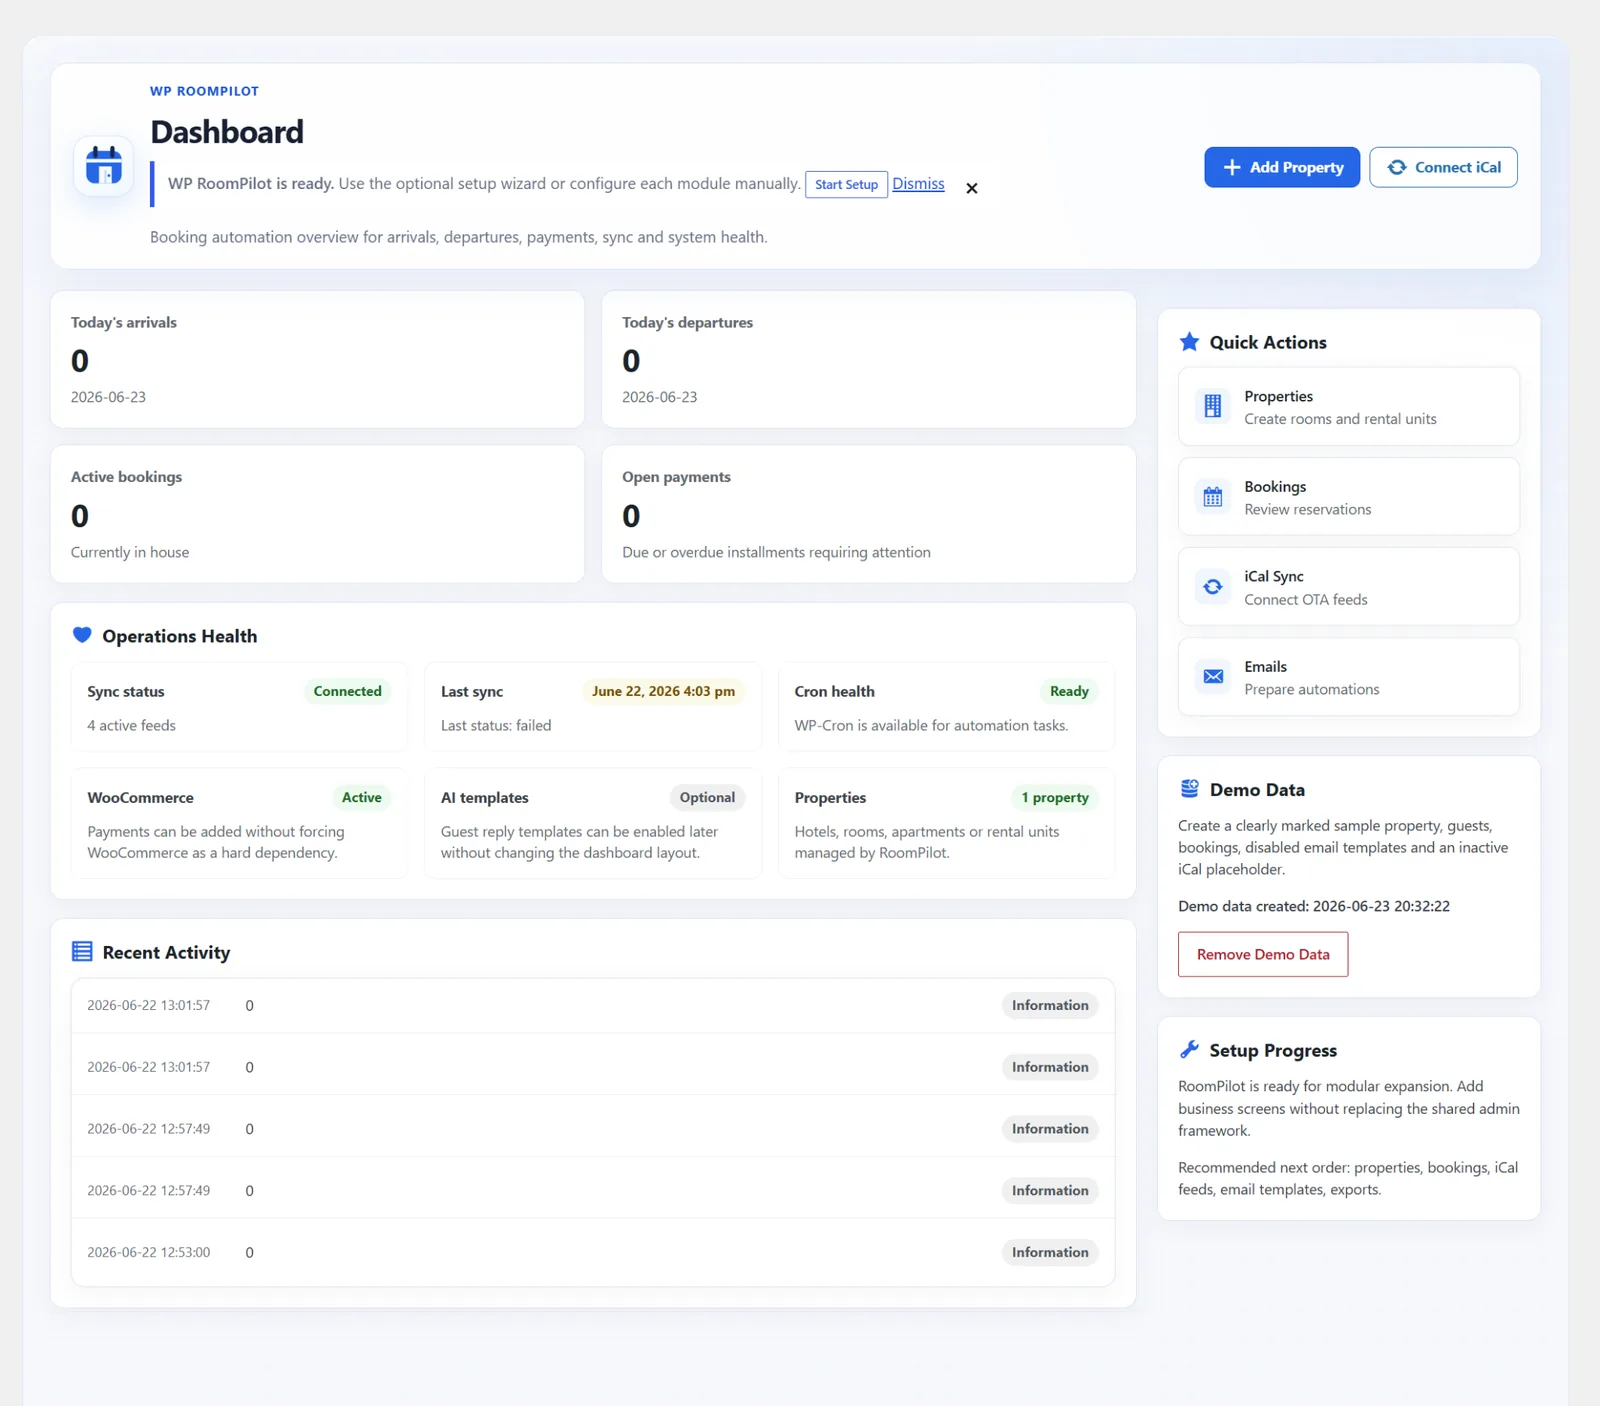Screen dimensions: 1600x1406
Task: Click the Demo Data database icon
Action: (x=1189, y=789)
